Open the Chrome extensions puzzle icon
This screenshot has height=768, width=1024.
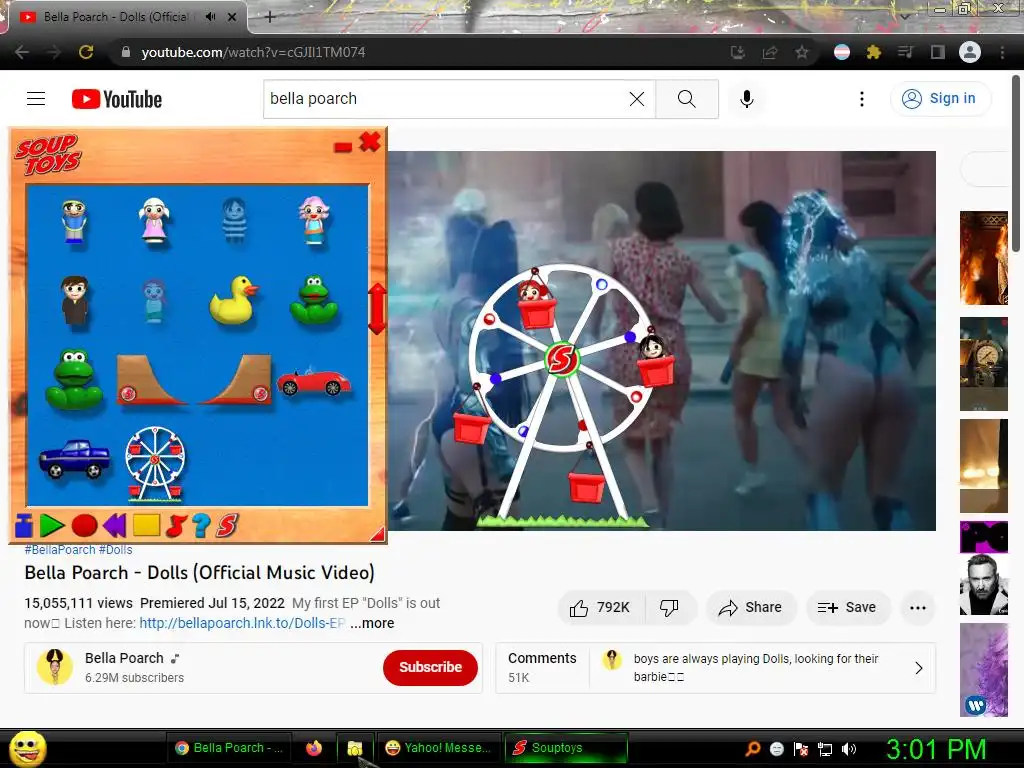point(874,52)
